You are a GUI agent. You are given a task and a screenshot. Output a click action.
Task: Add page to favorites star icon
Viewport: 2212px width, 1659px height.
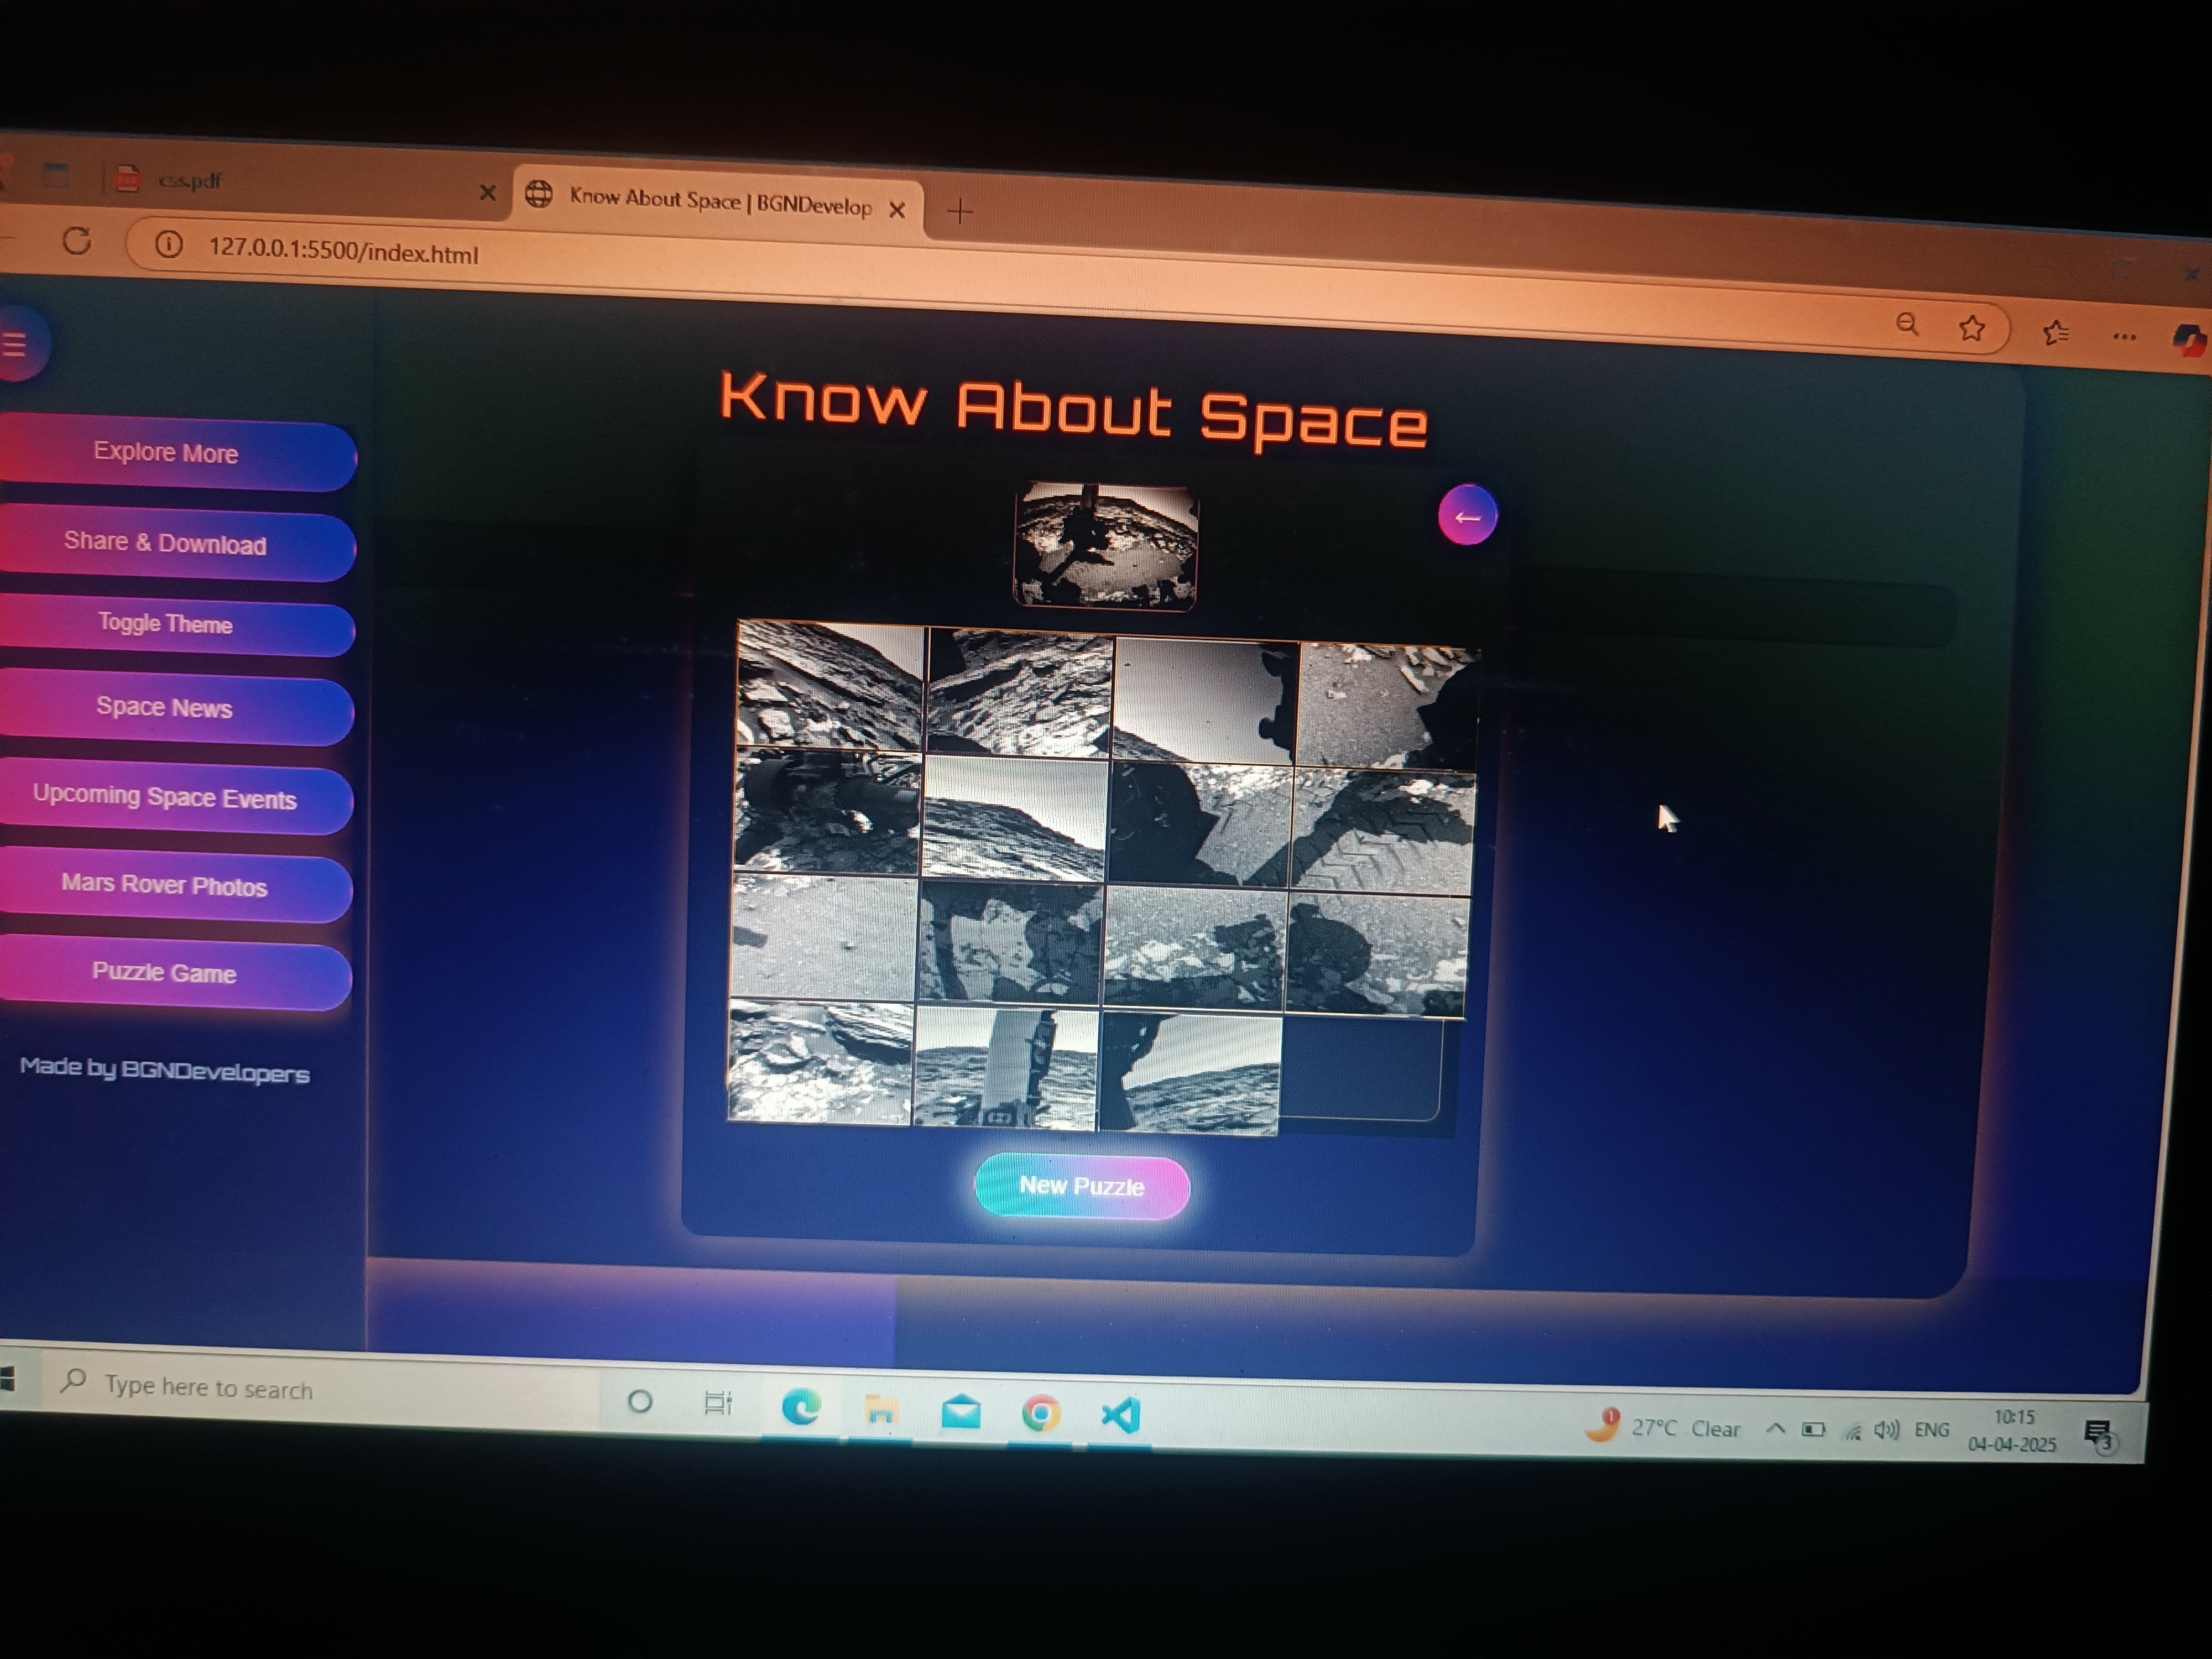[1971, 328]
